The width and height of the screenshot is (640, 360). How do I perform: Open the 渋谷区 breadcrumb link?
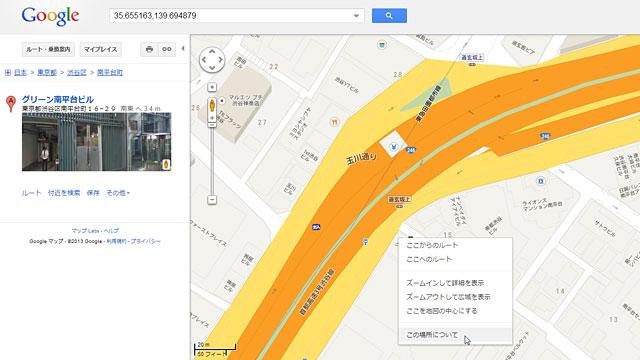(77, 73)
